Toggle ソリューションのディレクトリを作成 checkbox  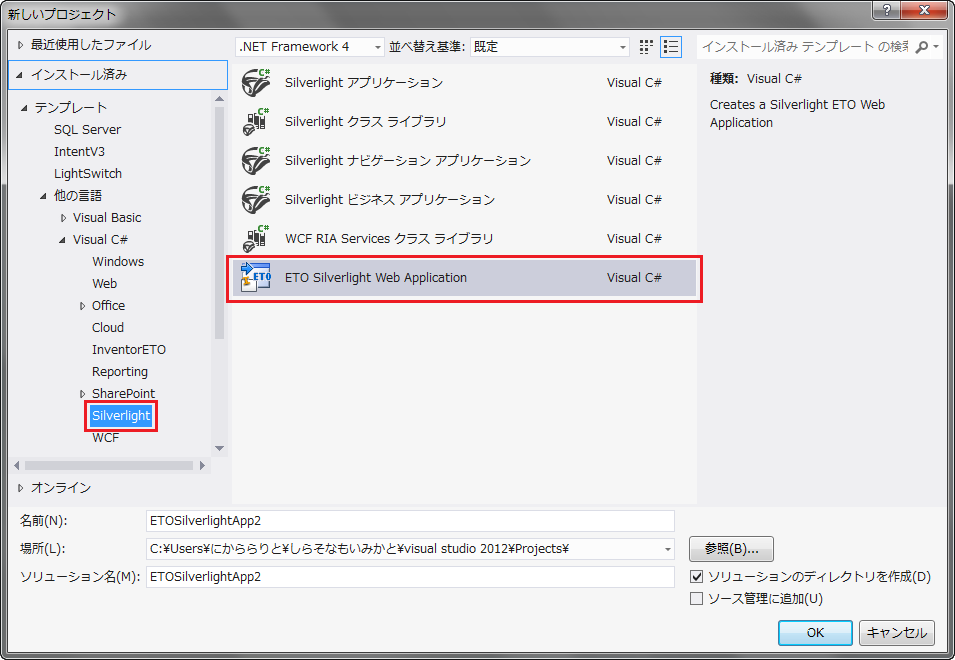697,577
